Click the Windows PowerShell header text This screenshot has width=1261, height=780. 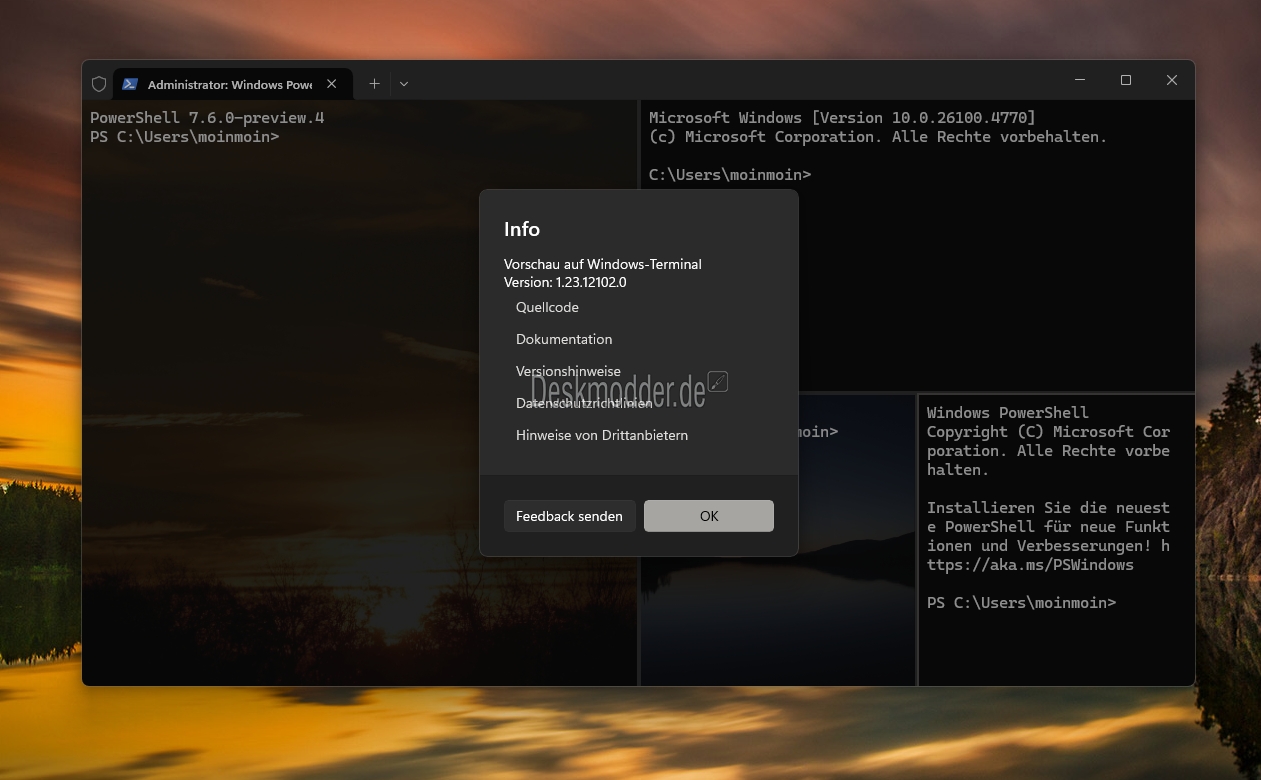pyautogui.click(x=1008, y=413)
